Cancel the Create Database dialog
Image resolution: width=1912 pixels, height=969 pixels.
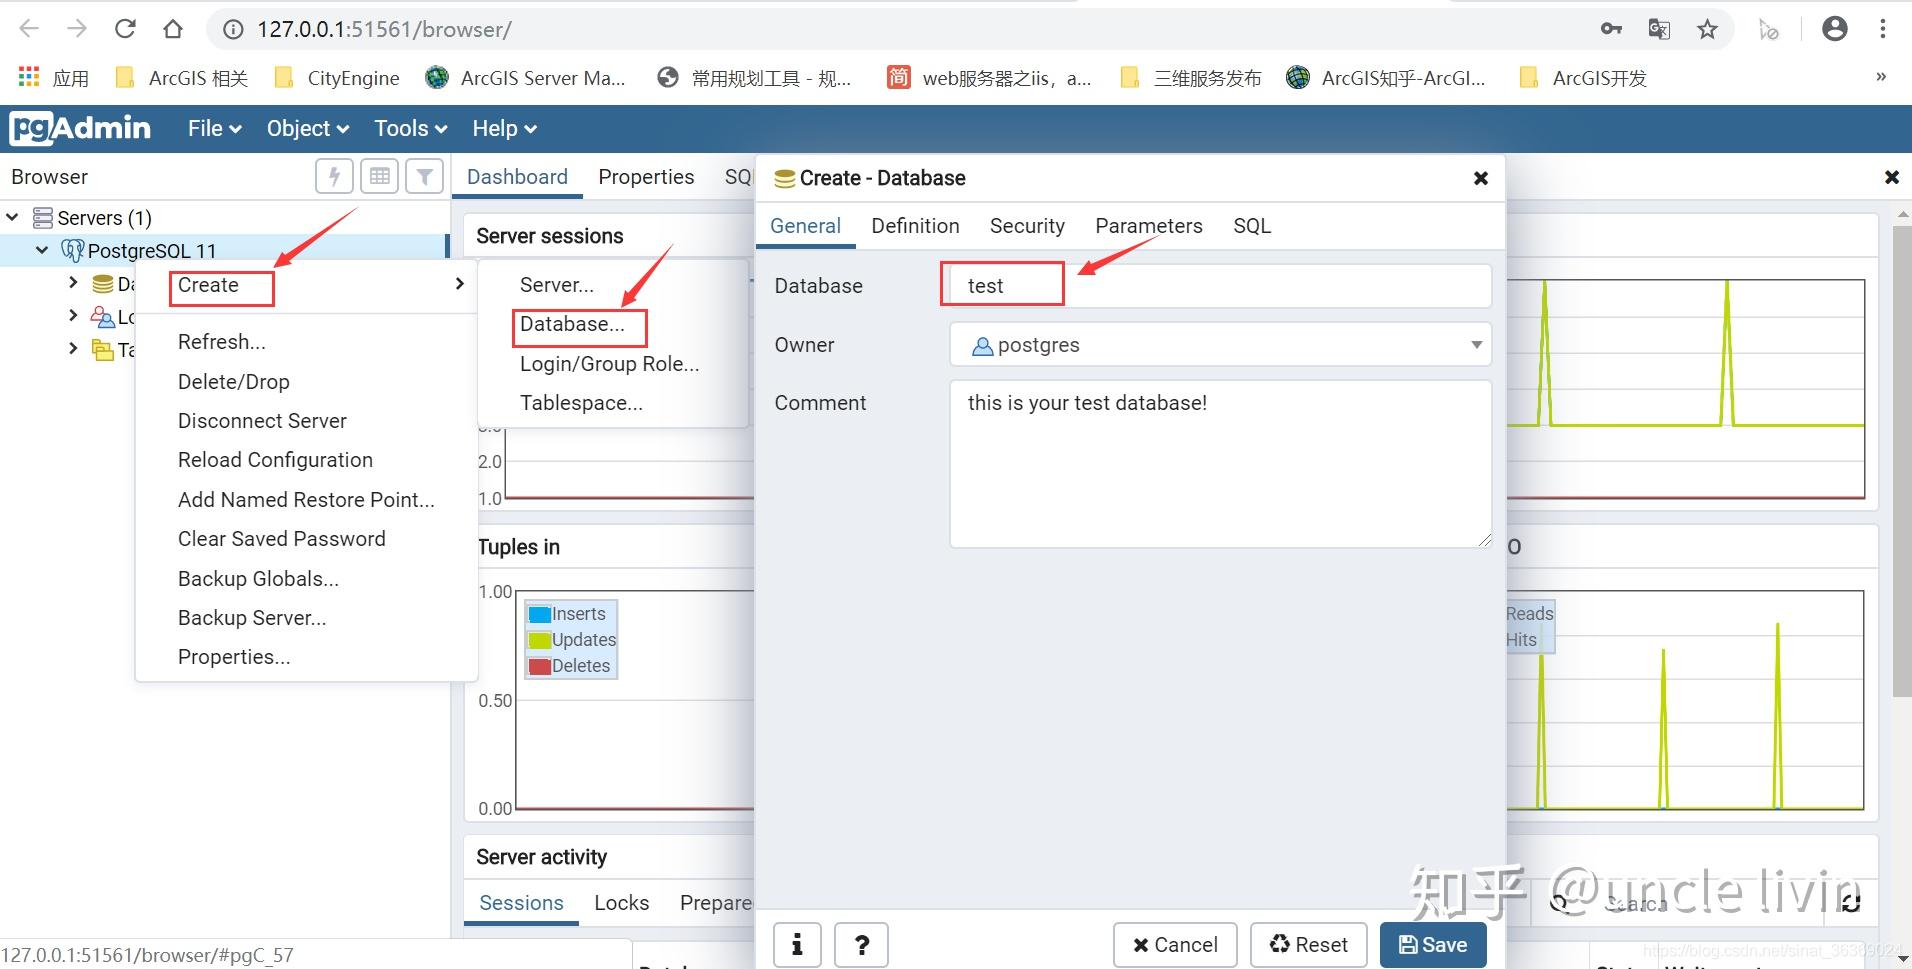[x=1175, y=944]
